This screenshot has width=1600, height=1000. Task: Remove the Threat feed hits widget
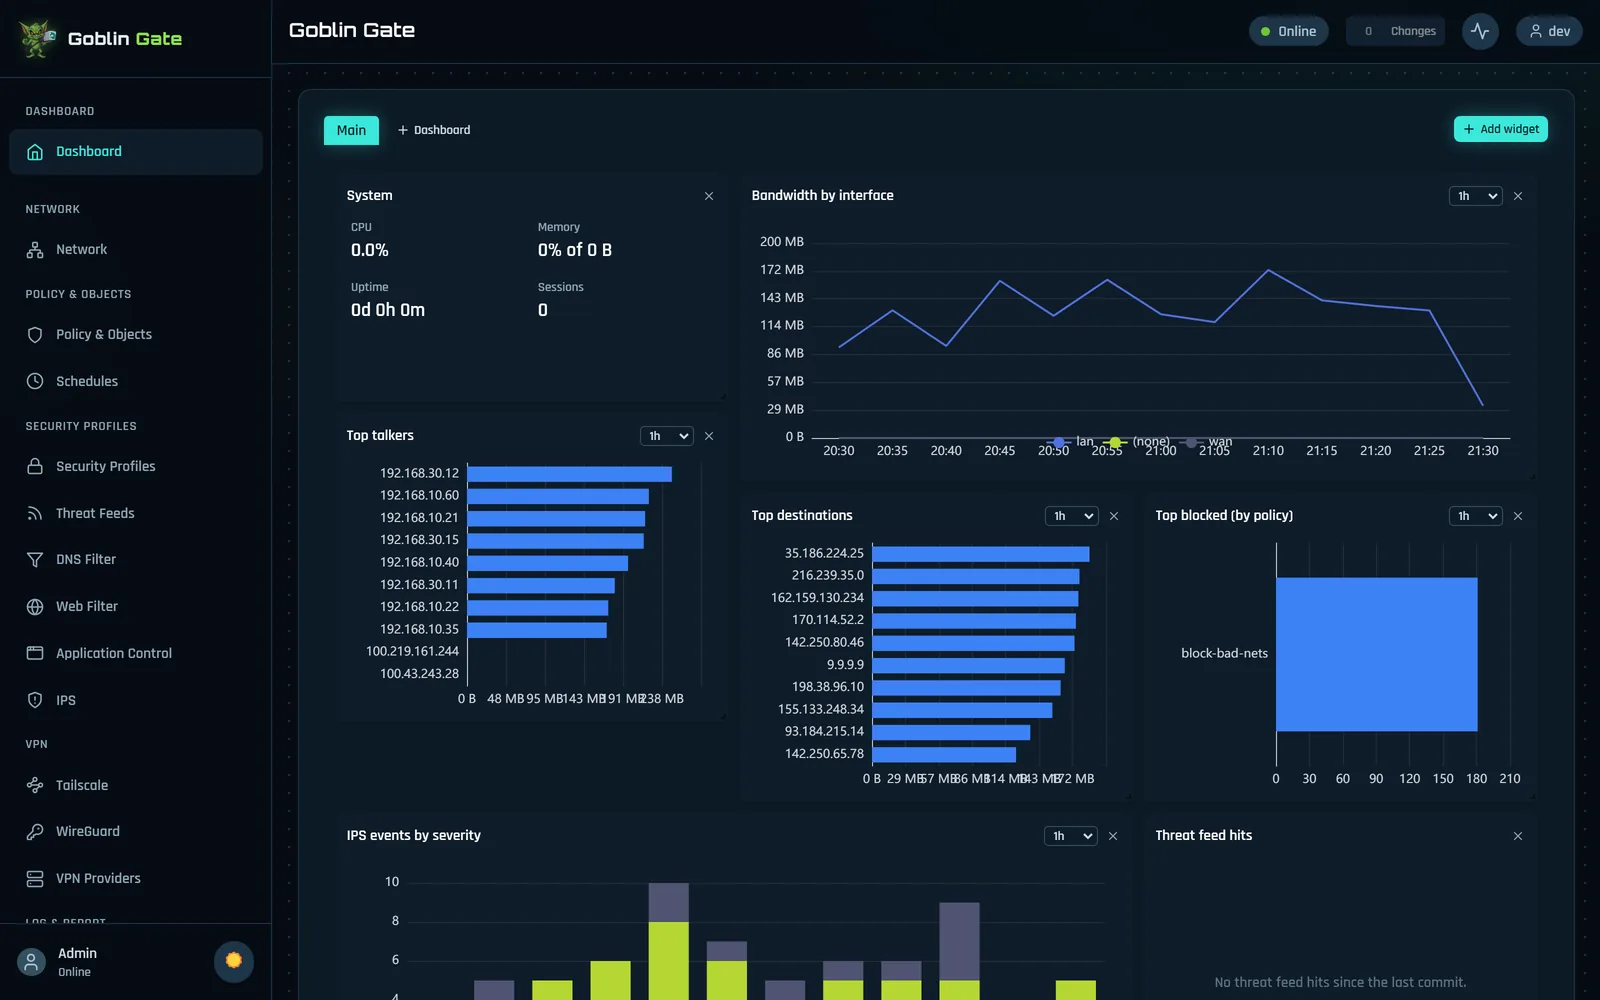click(x=1518, y=836)
